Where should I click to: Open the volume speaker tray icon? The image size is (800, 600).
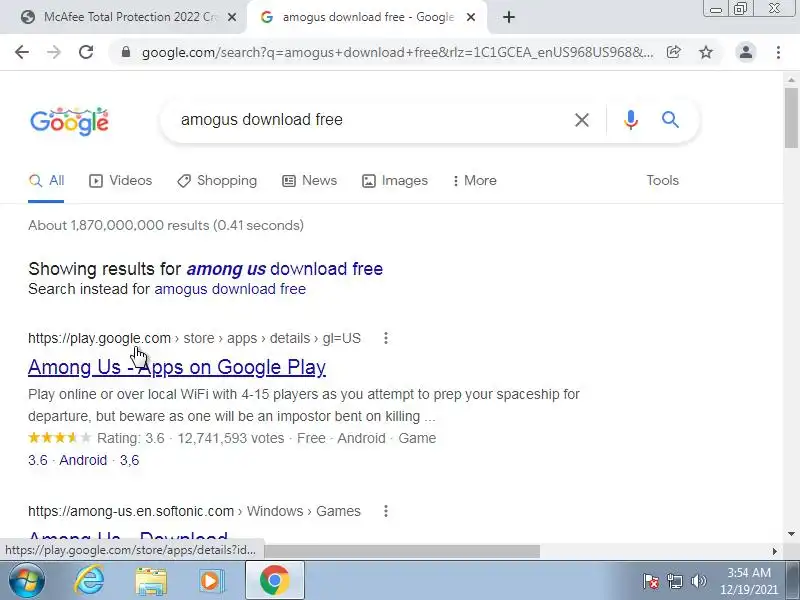pos(698,581)
